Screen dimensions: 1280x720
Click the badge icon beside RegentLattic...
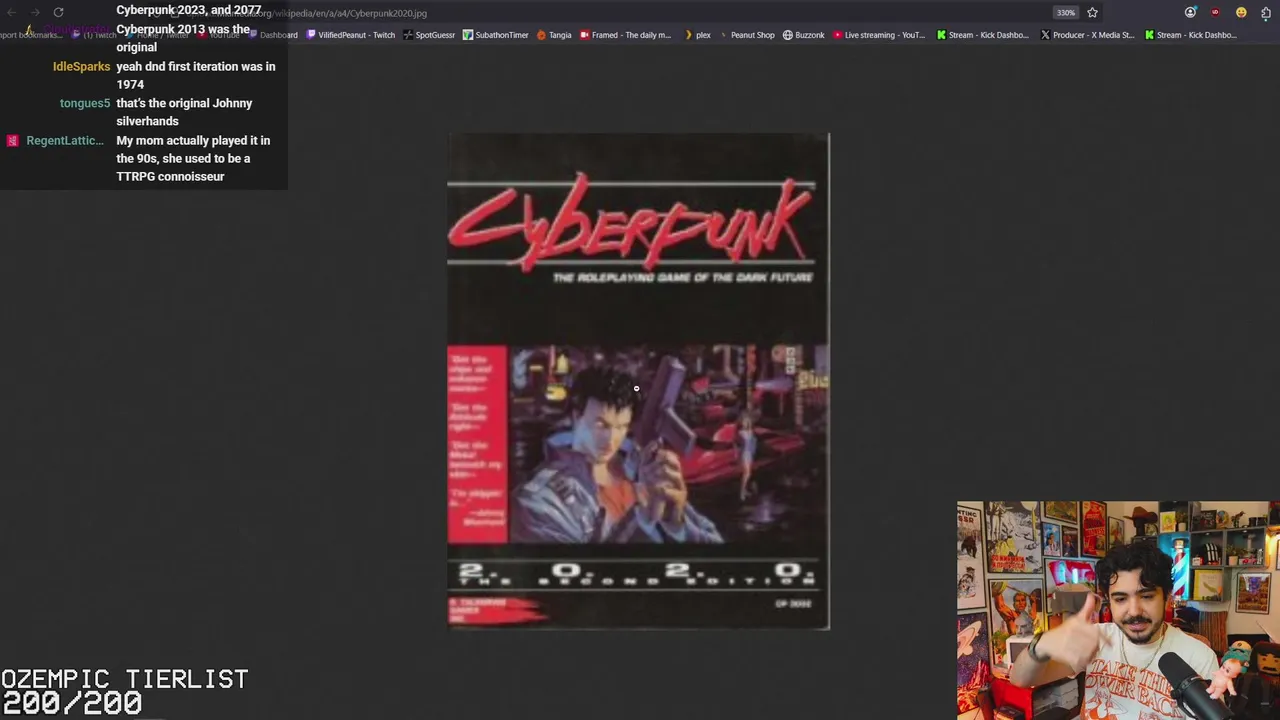[x=12, y=140]
